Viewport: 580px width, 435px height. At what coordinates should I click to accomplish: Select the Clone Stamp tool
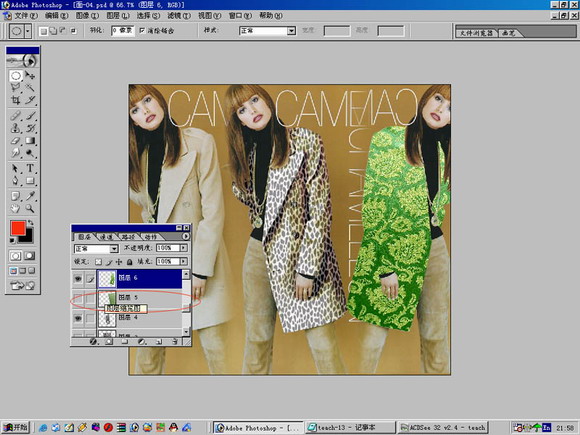pyautogui.click(x=16, y=128)
